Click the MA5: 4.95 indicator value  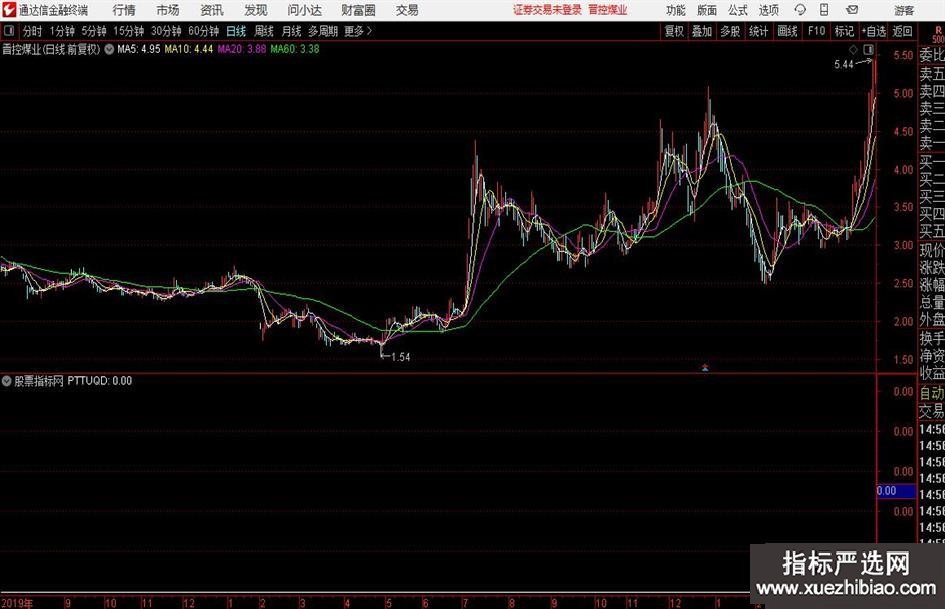tap(139, 49)
